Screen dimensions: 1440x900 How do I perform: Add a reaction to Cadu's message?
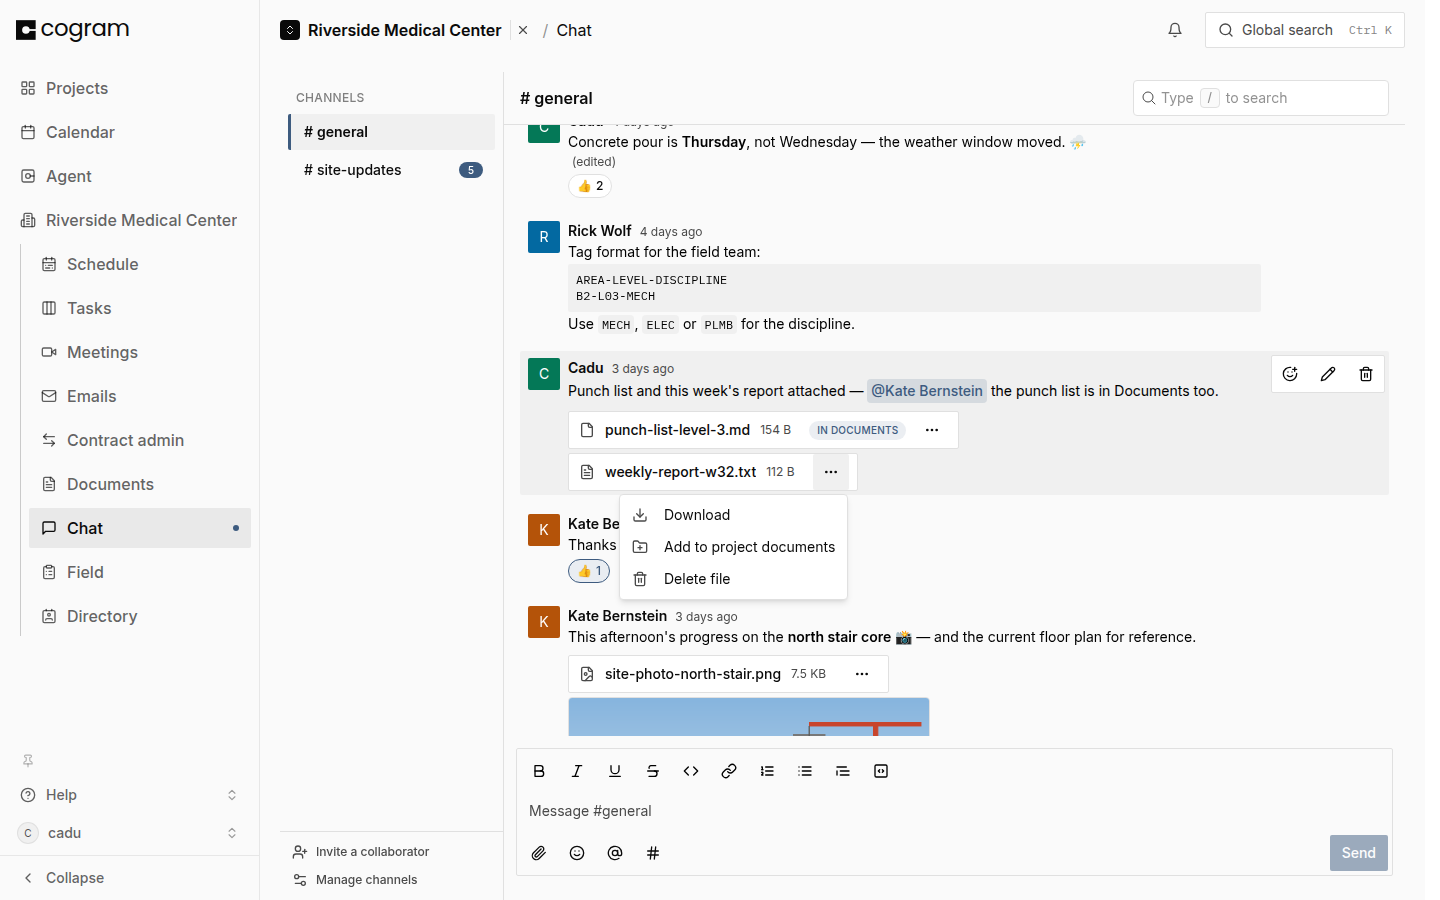coord(1290,374)
